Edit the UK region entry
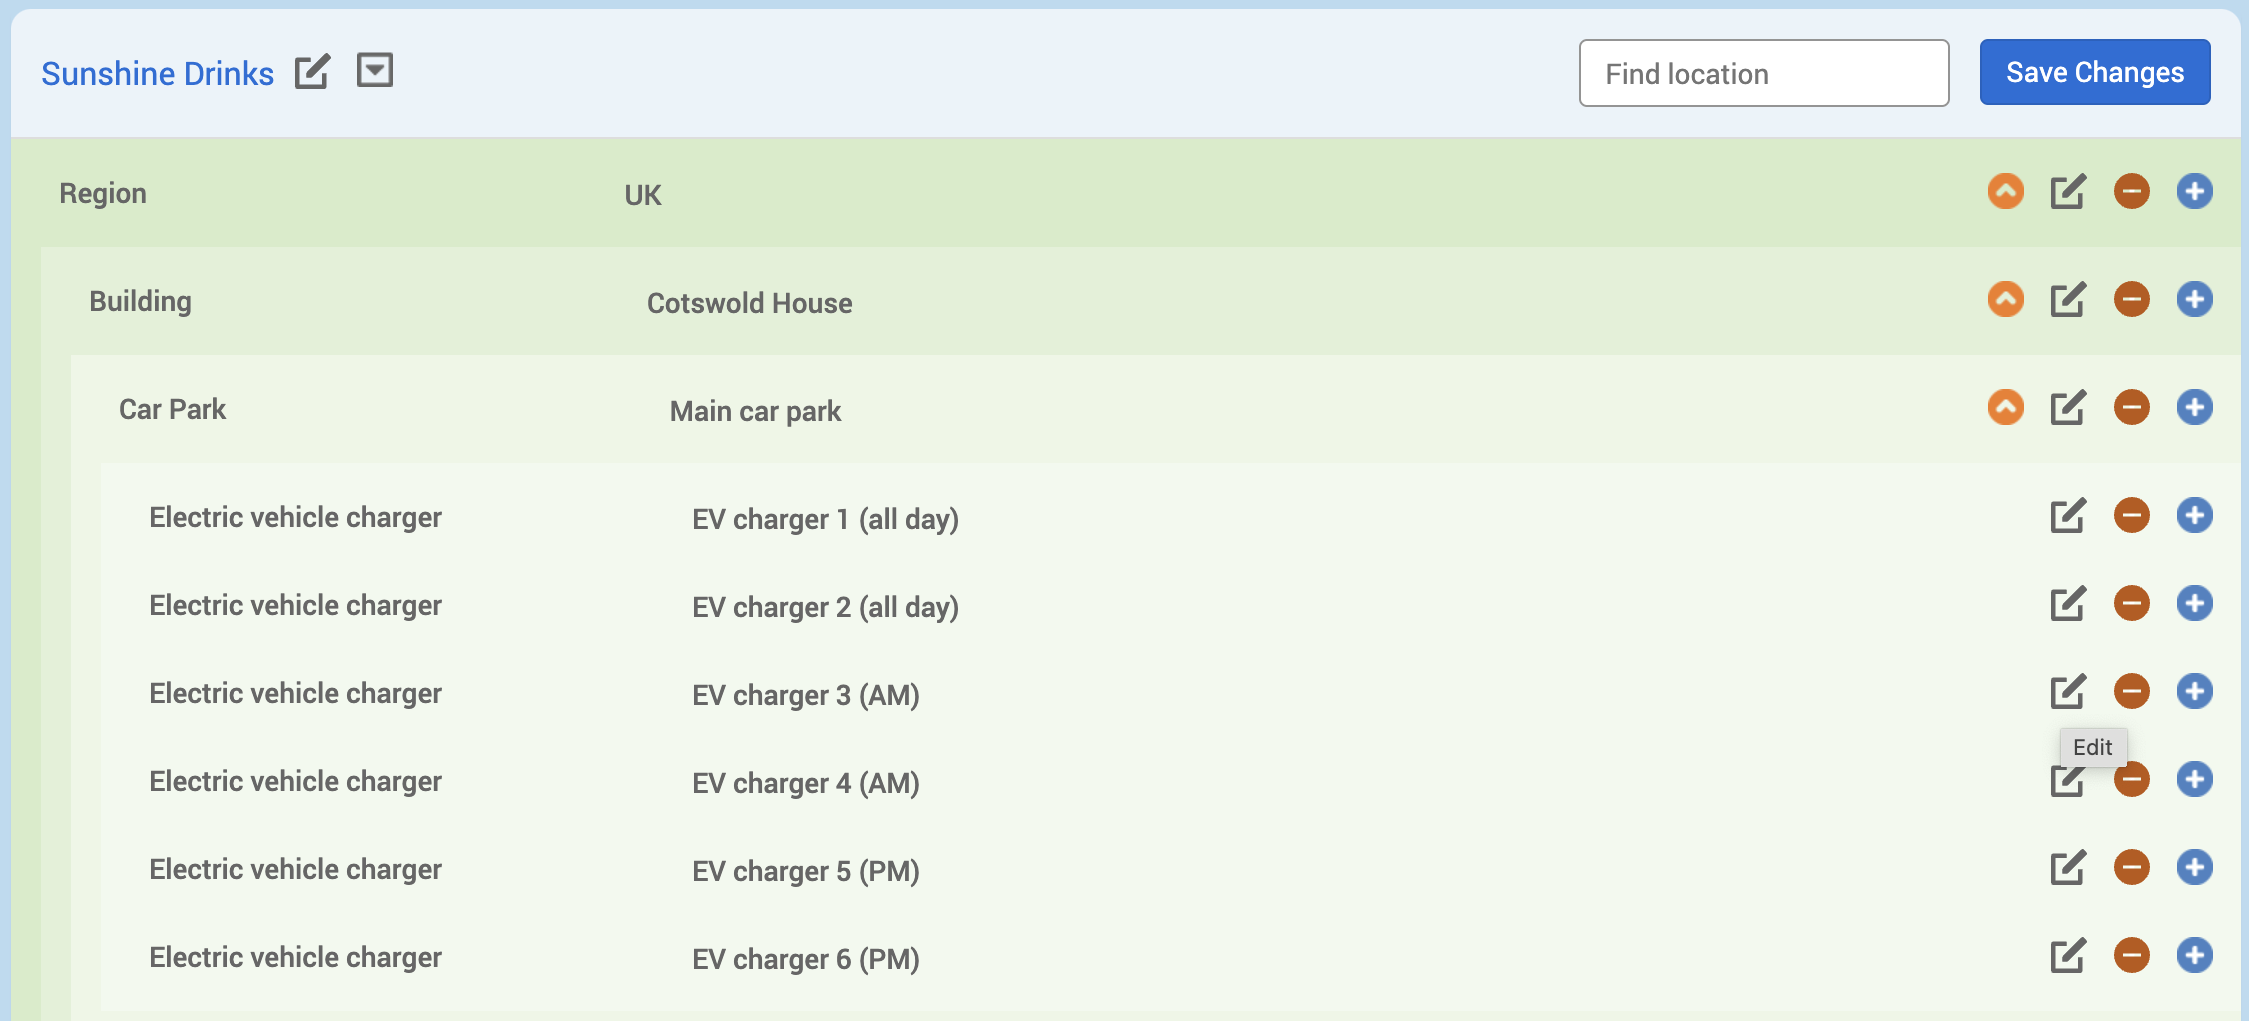 [2068, 191]
